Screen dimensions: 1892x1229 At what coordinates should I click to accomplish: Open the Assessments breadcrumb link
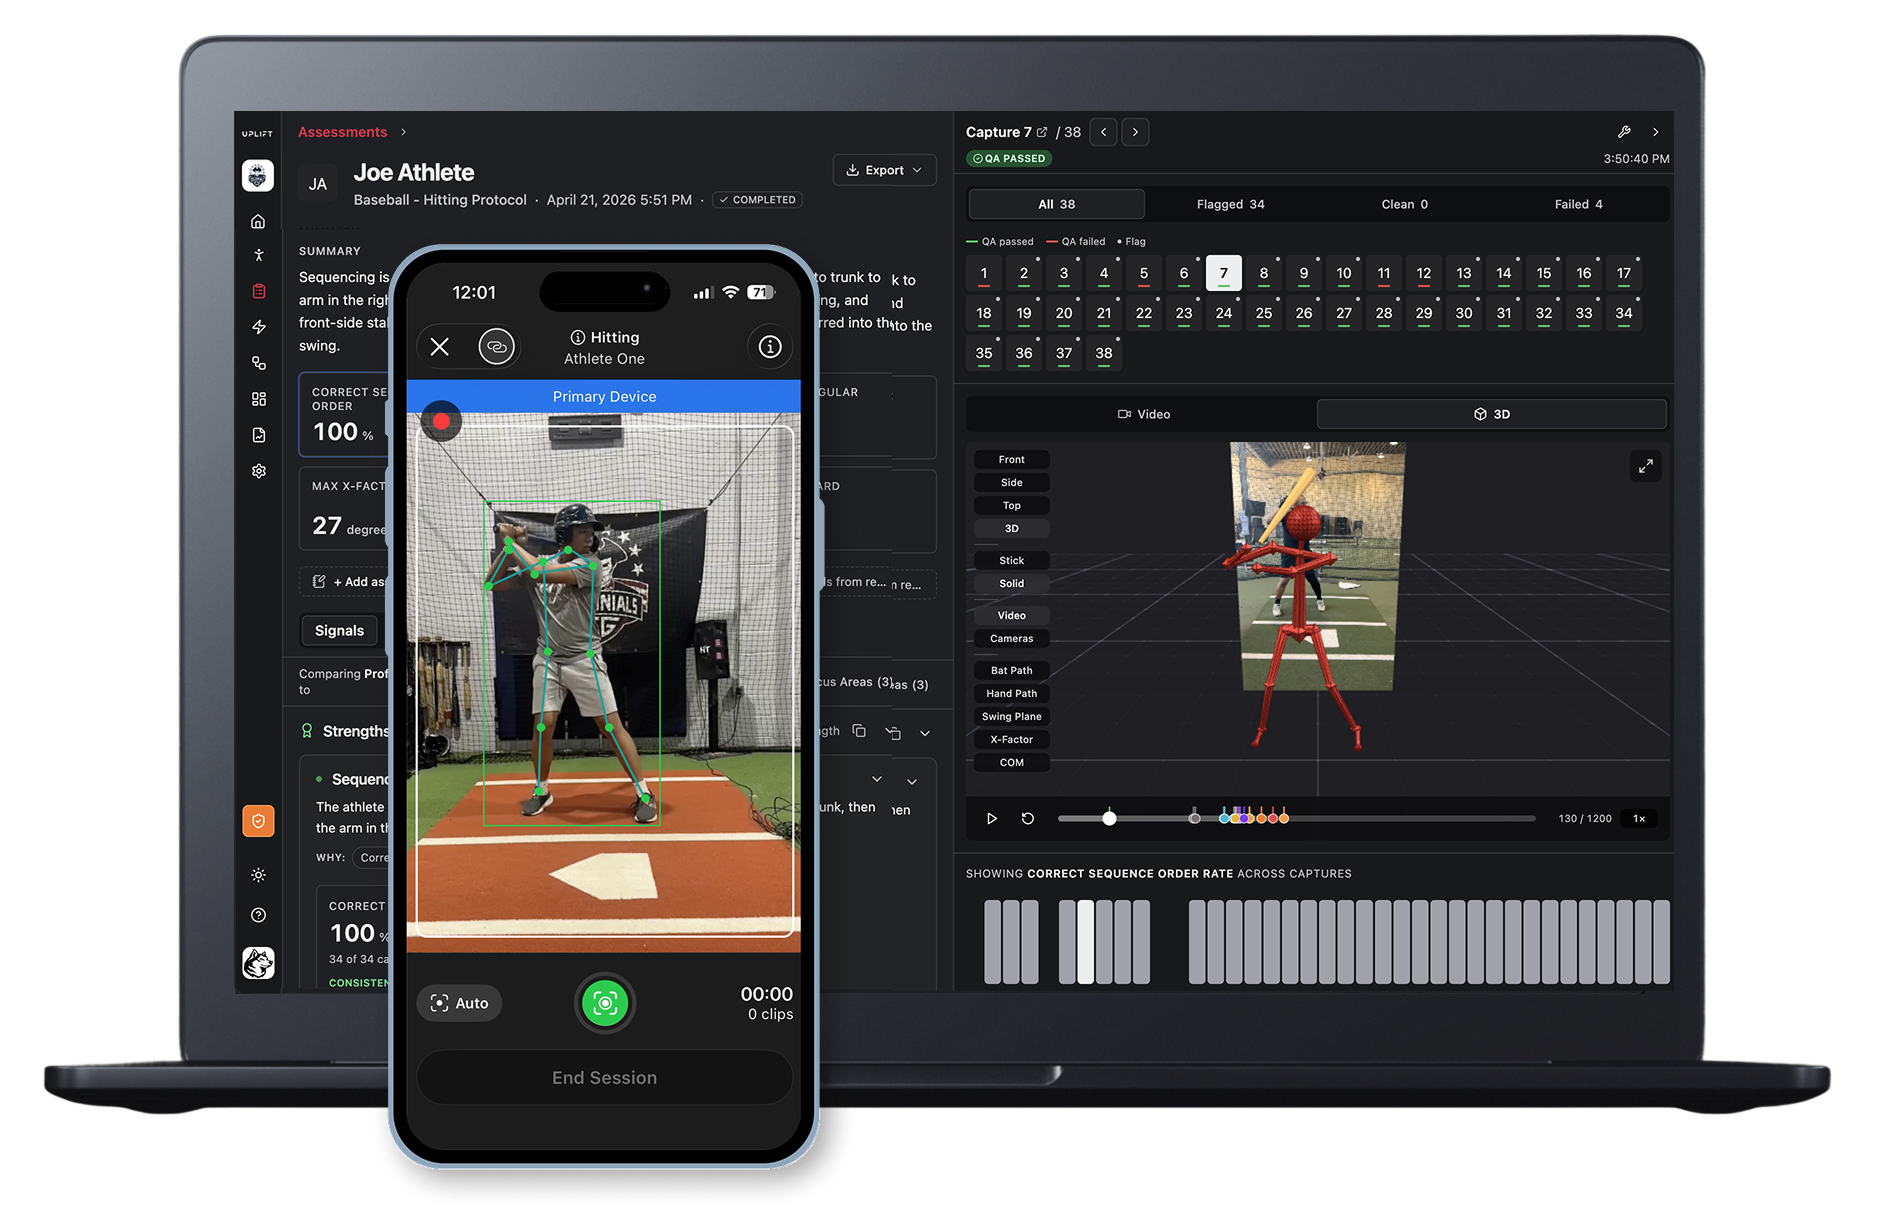pyautogui.click(x=342, y=132)
